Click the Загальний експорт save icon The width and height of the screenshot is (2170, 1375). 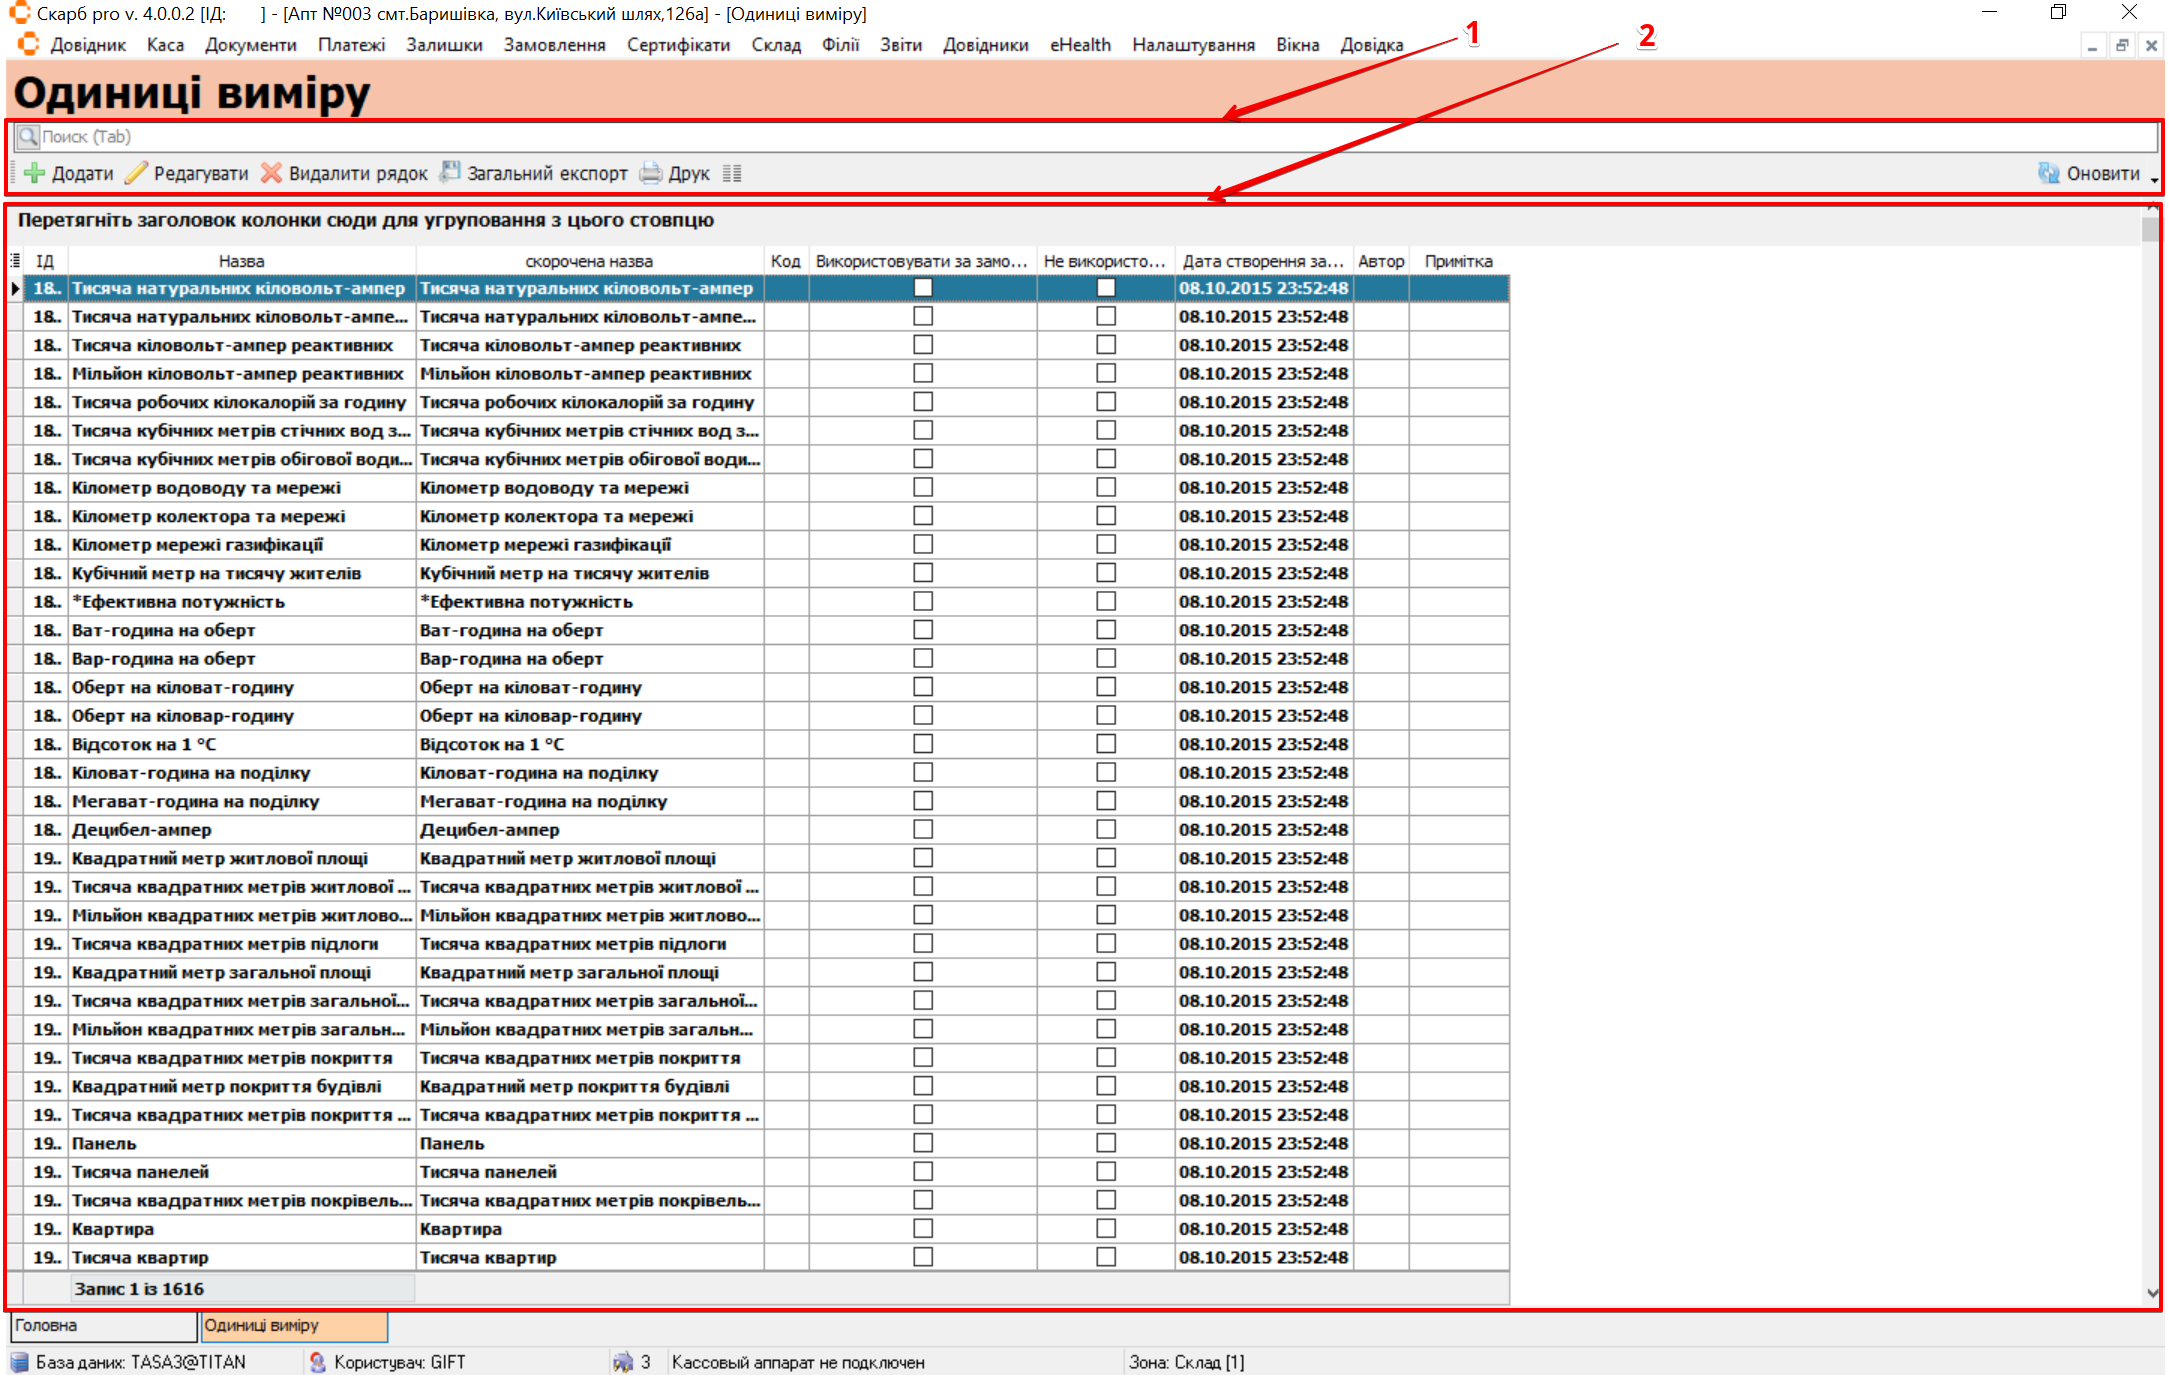451,173
